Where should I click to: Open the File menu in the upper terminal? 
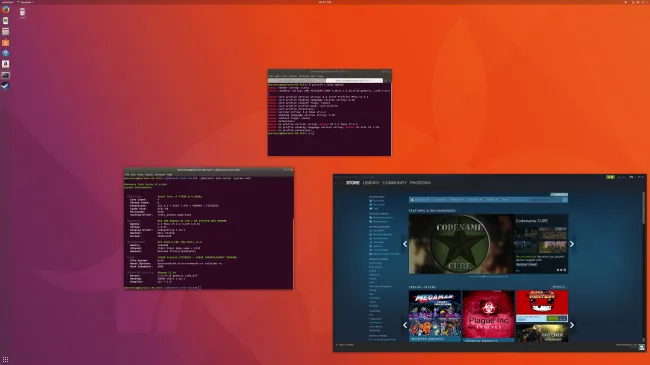pos(271,76)
